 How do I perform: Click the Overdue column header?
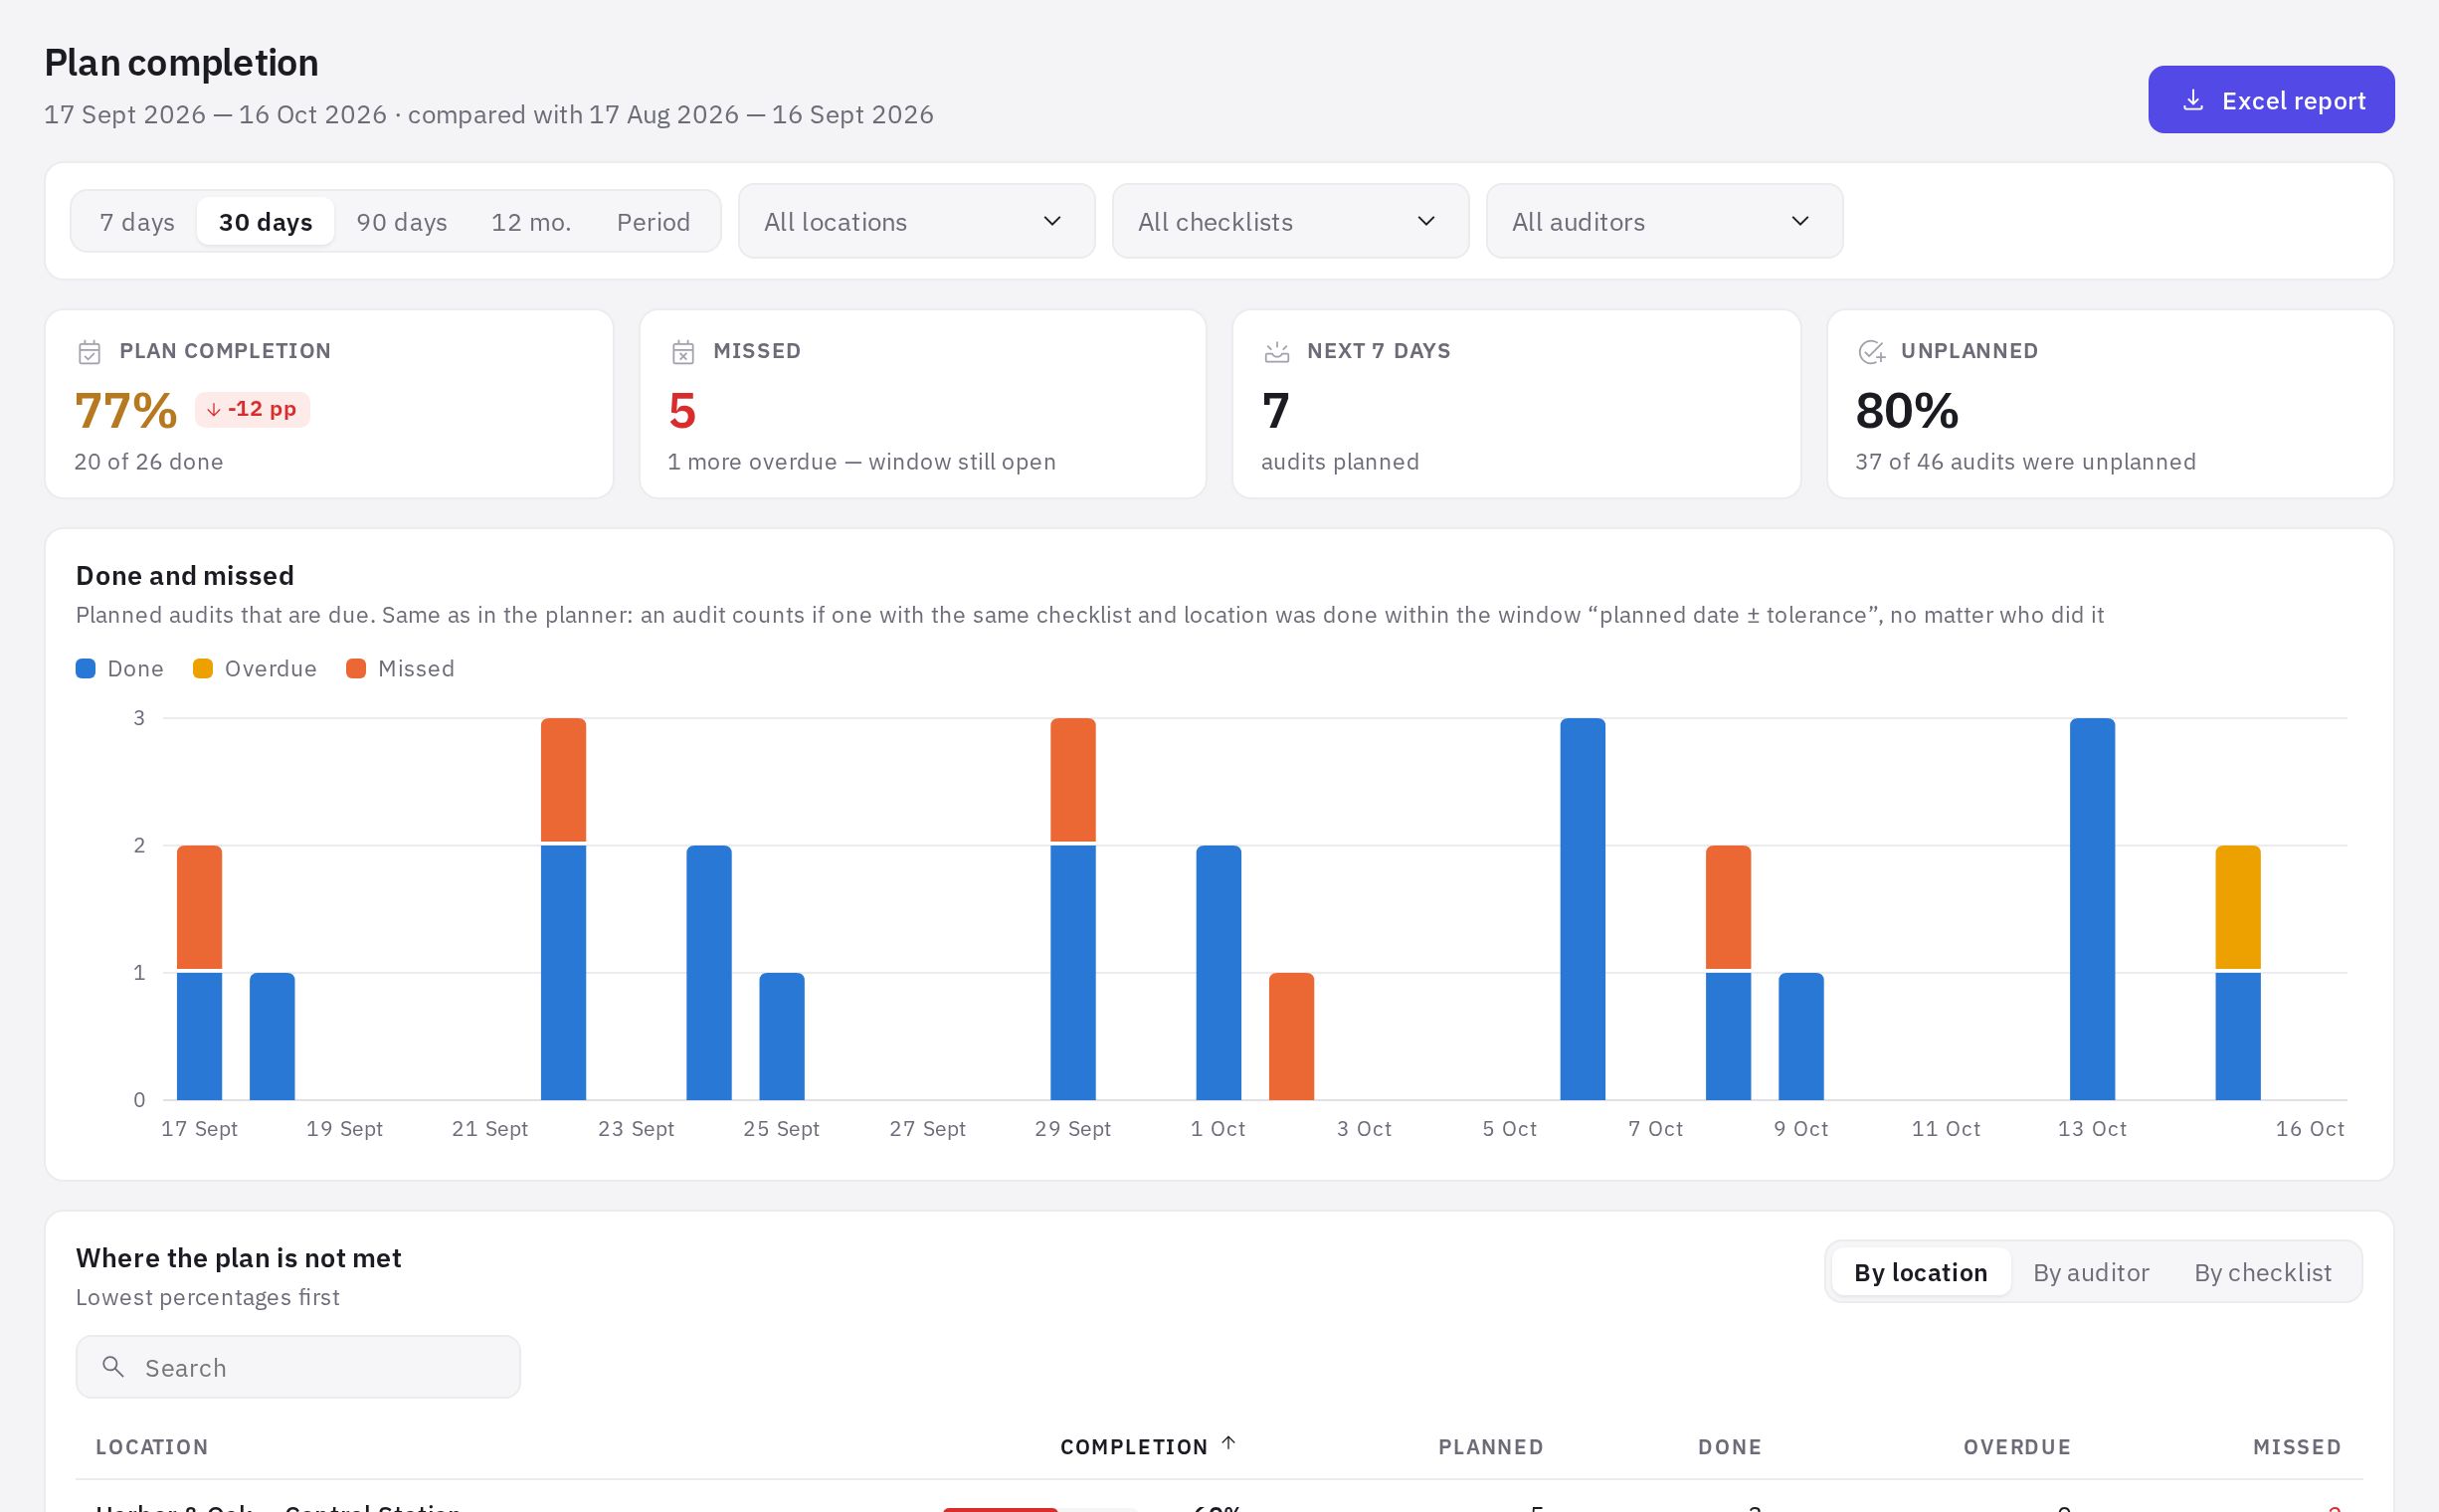[2017, 1446]
